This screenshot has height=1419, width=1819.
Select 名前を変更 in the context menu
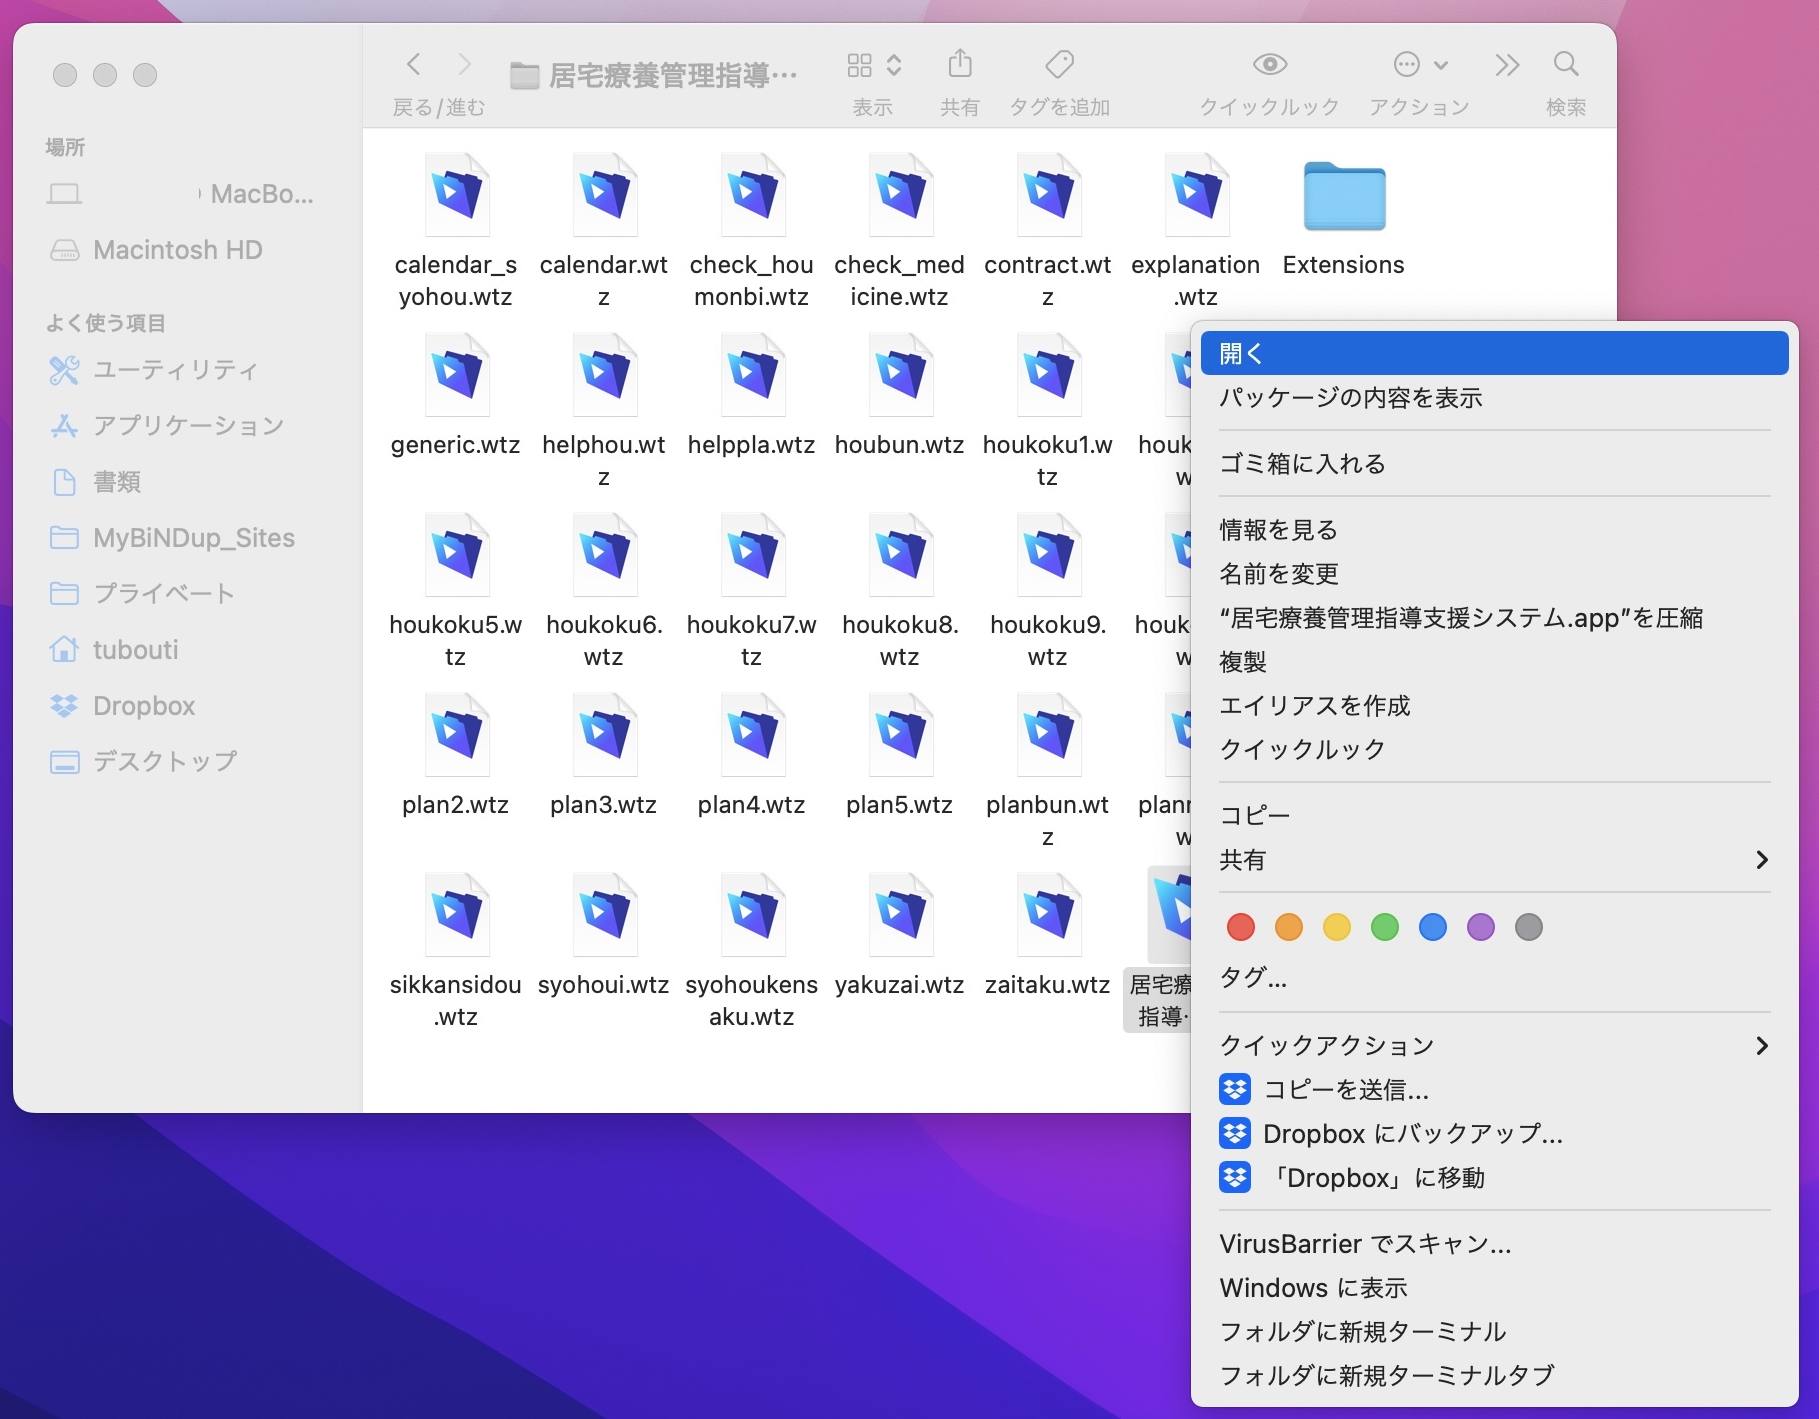tap(1280, 574)
